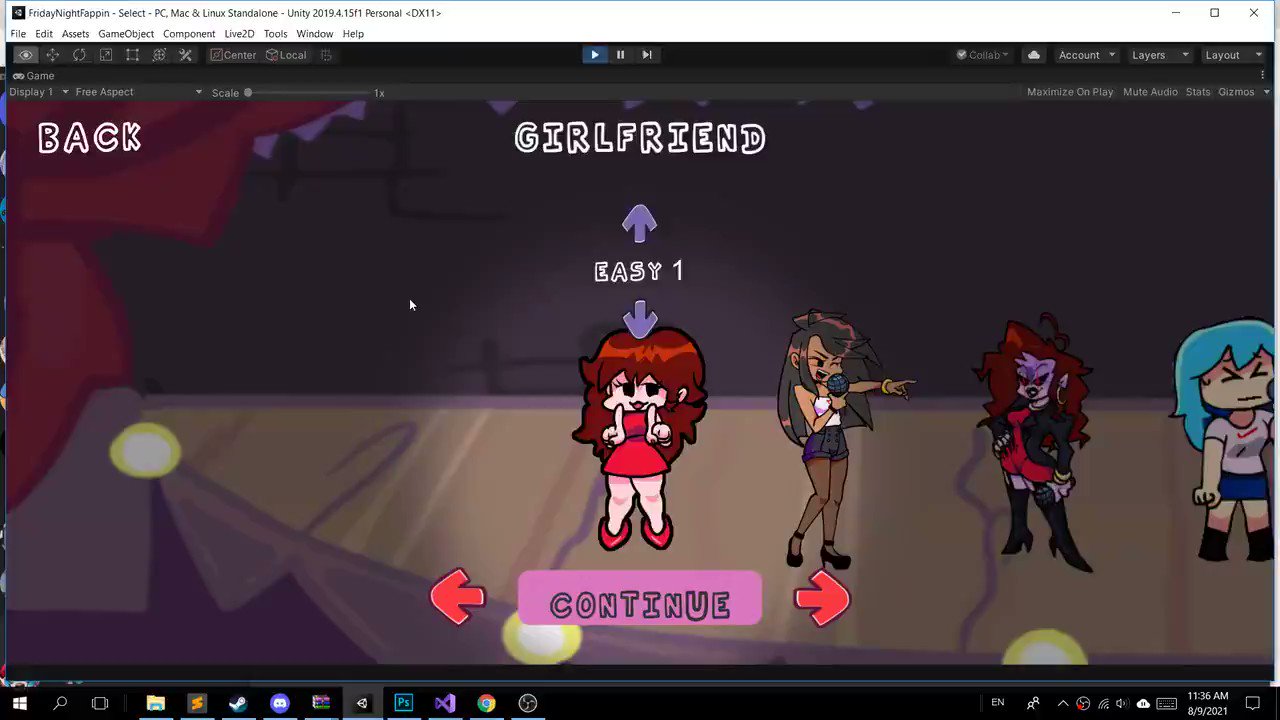Open the Help menu
1280x720 pixels.
(353, 34)
